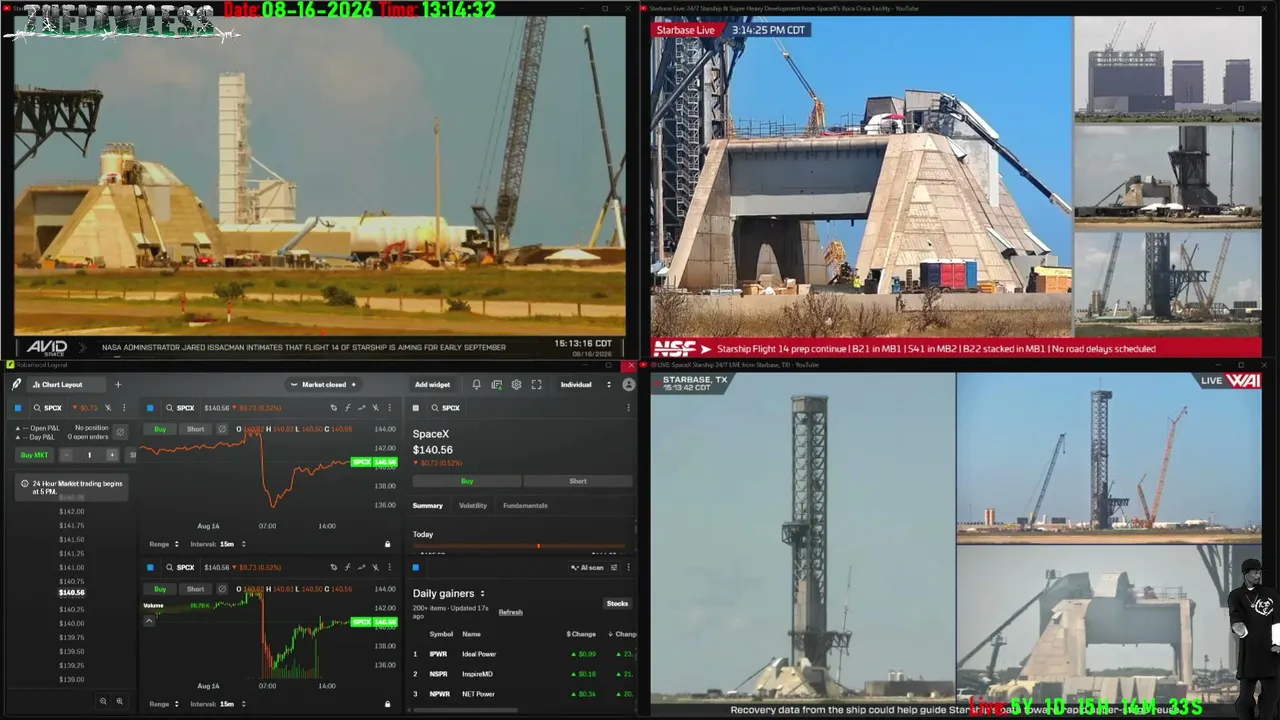This screenshot has width=1280, height=720.
Task: Open the Range dropdown under the lower chart
Action: tap(164, 704)
